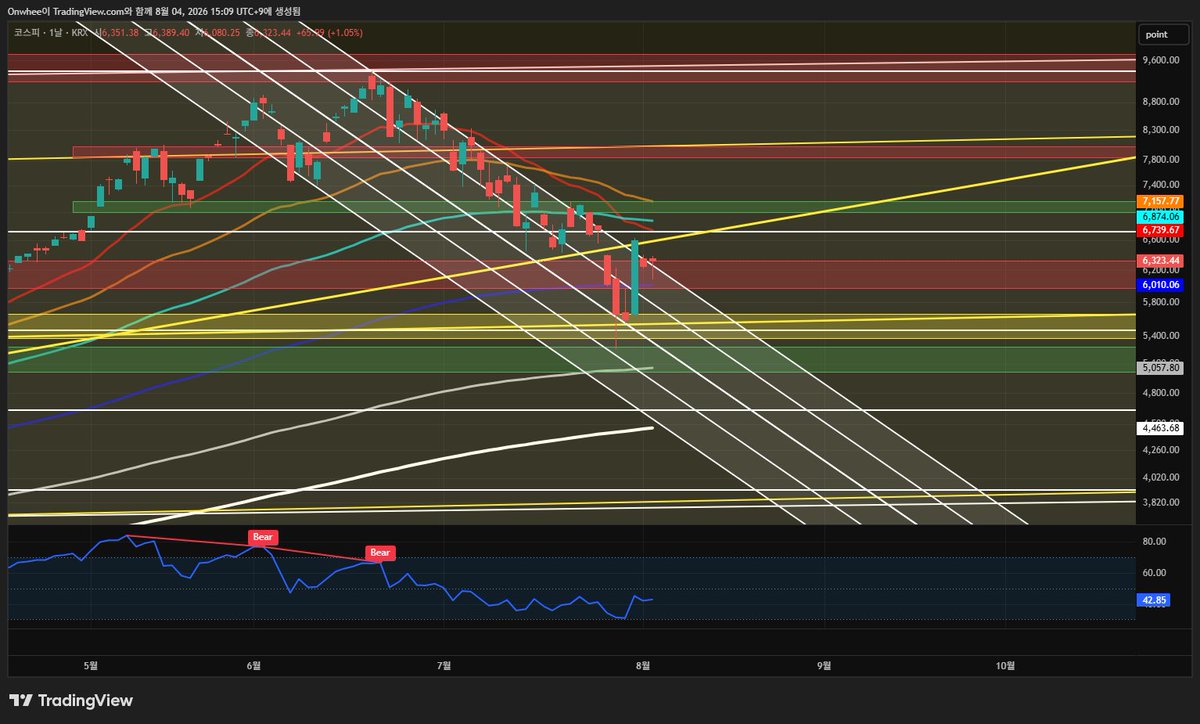Click the 8,300.00 price axis tick
This screenshot has width=1200, height=724.
click(x=1162, y=130)
